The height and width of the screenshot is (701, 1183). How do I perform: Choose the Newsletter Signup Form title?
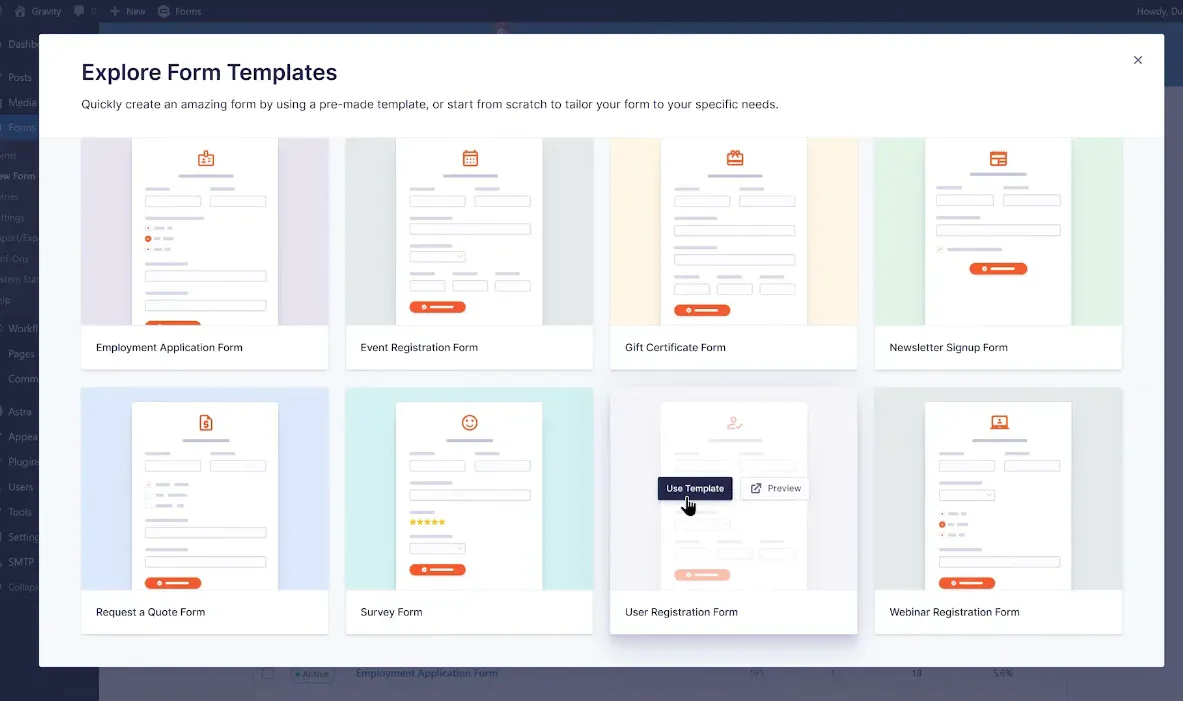(x=948, y=348)
